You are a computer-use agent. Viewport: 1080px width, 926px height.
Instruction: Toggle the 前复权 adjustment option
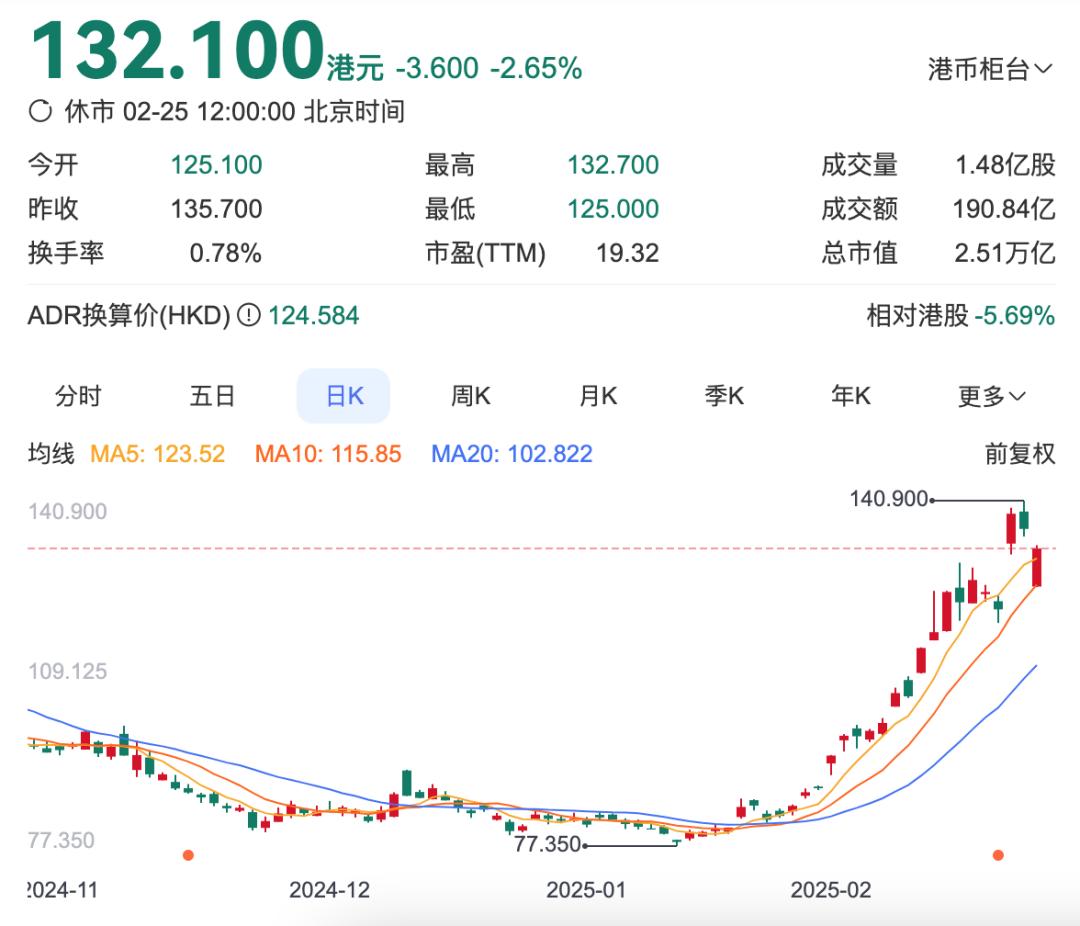click(1019, 453)
